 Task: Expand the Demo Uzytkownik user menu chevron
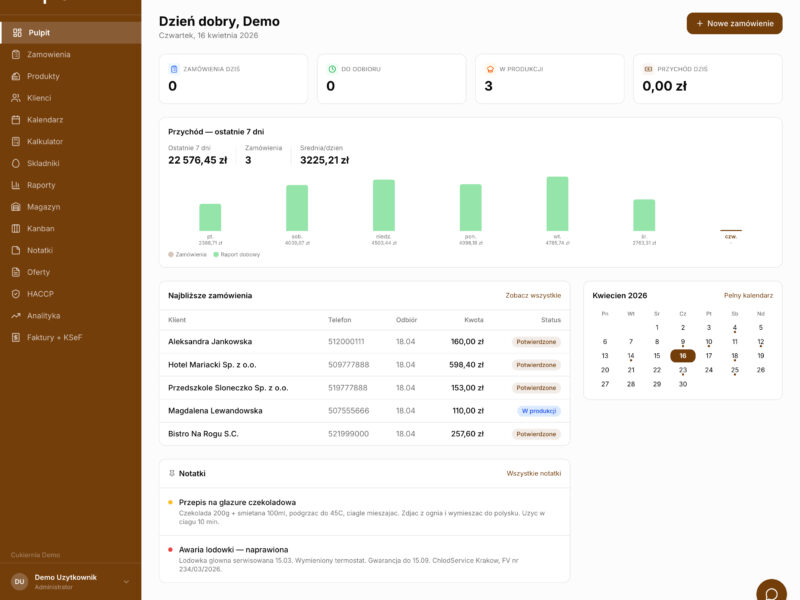pyautogui.click(x=126, y=582)
